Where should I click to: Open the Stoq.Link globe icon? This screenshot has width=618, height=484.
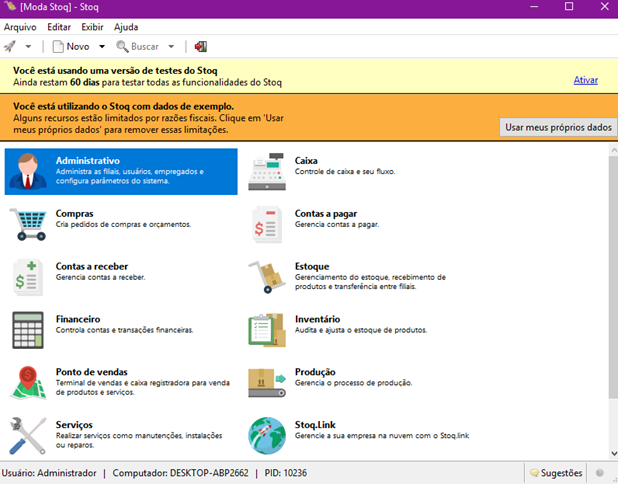pyautogui.click(x=267, y=436)
